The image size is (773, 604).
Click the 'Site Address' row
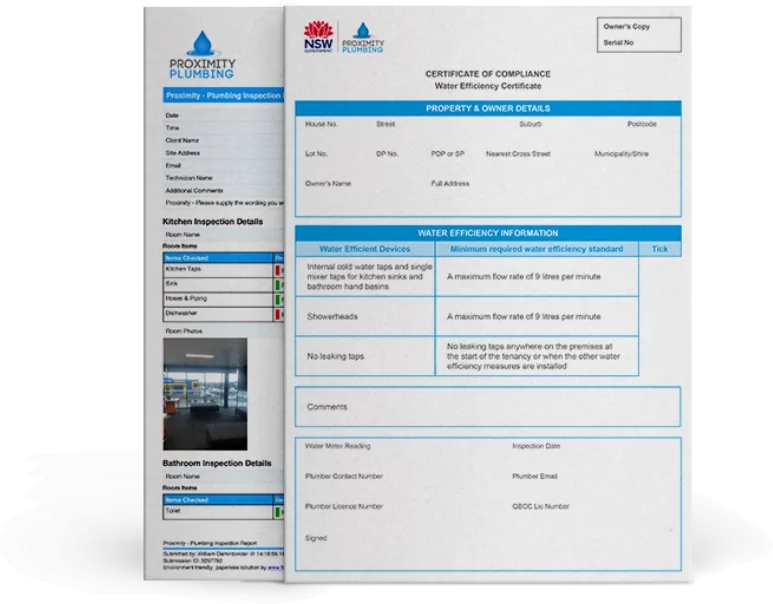tap(224, 153)
